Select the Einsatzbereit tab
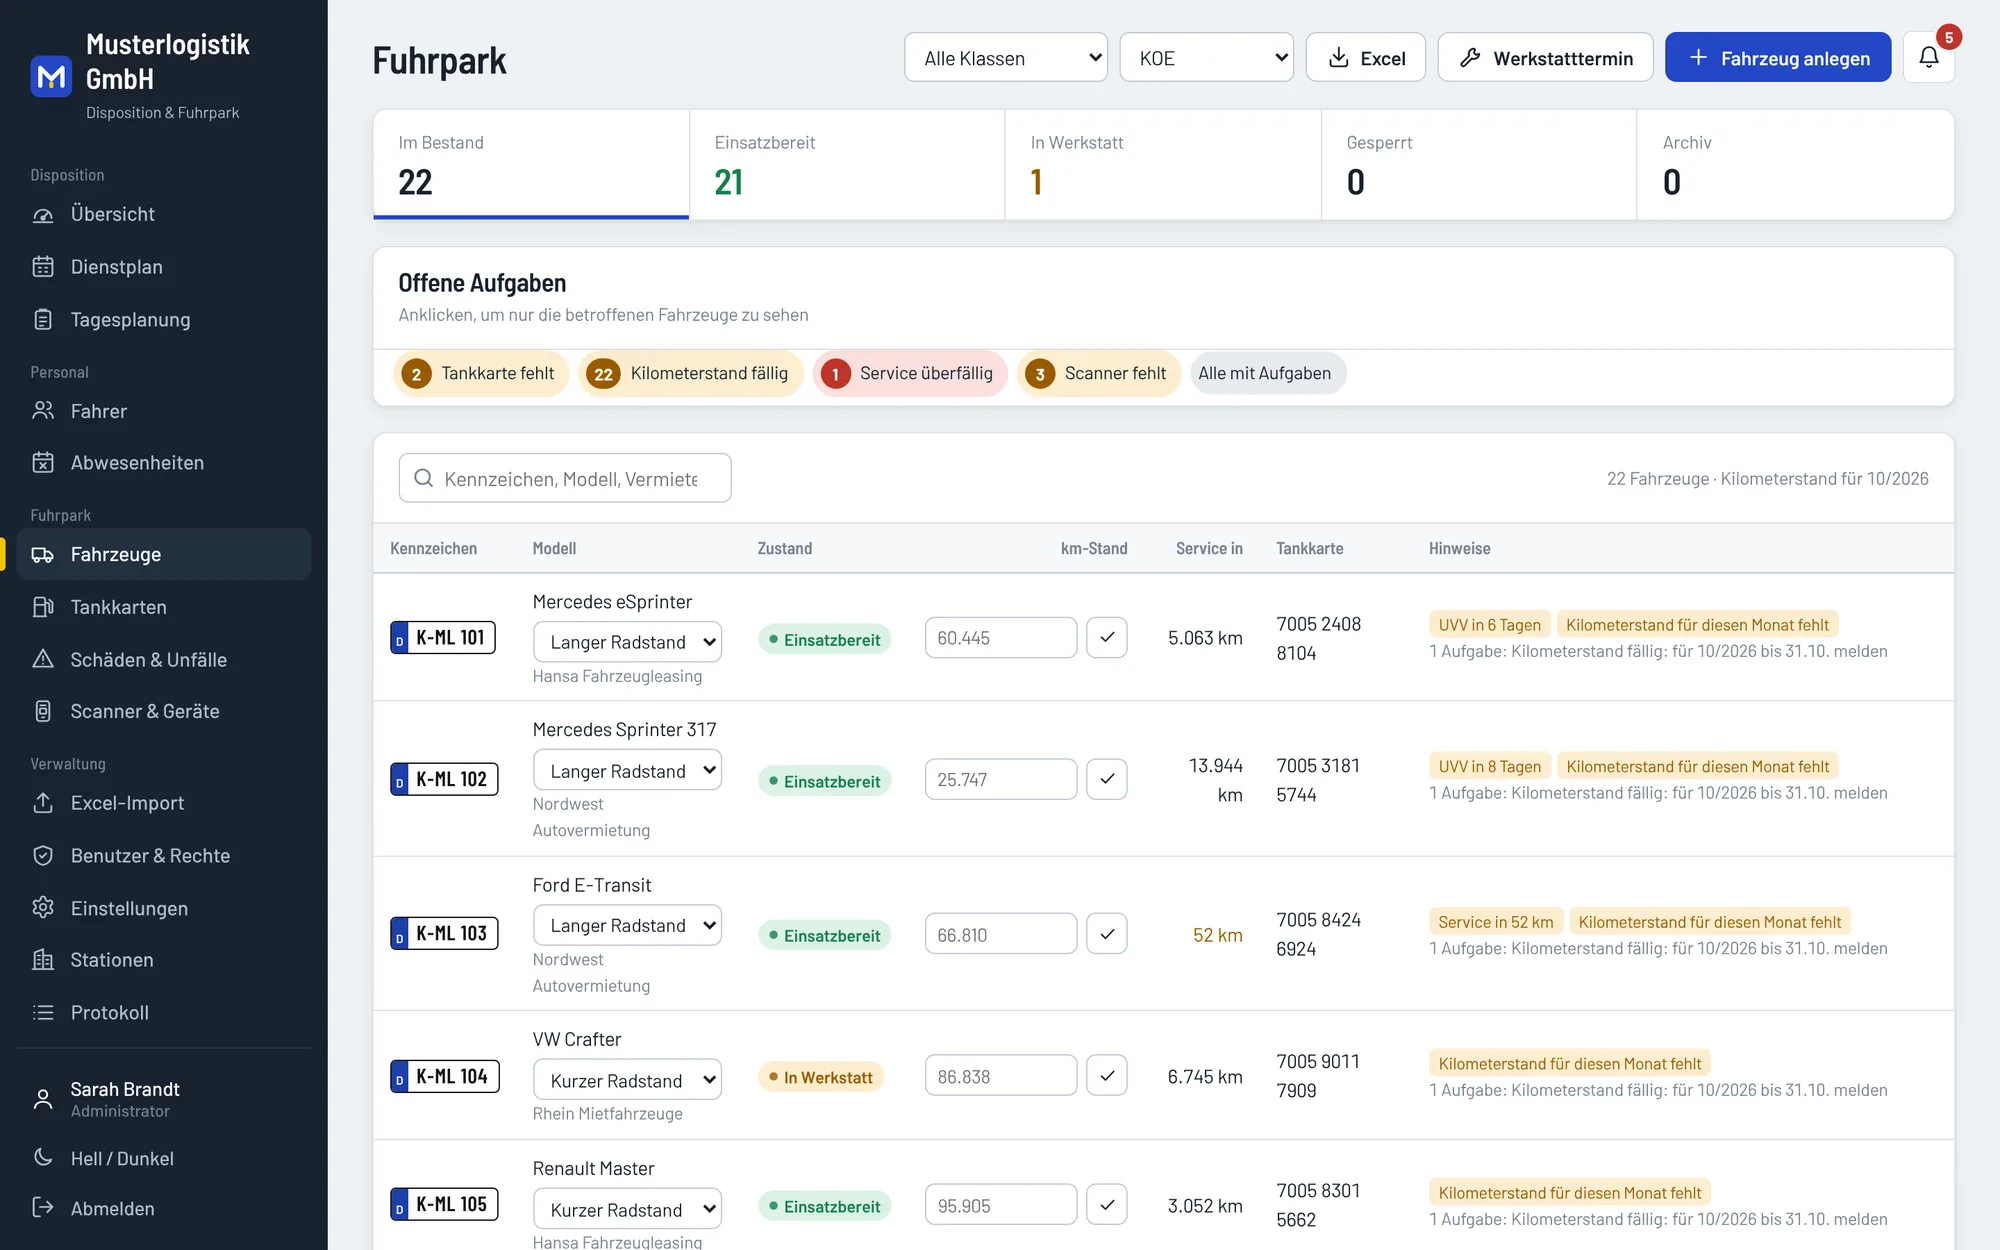 pyautogui.click(x=847, y=165)
